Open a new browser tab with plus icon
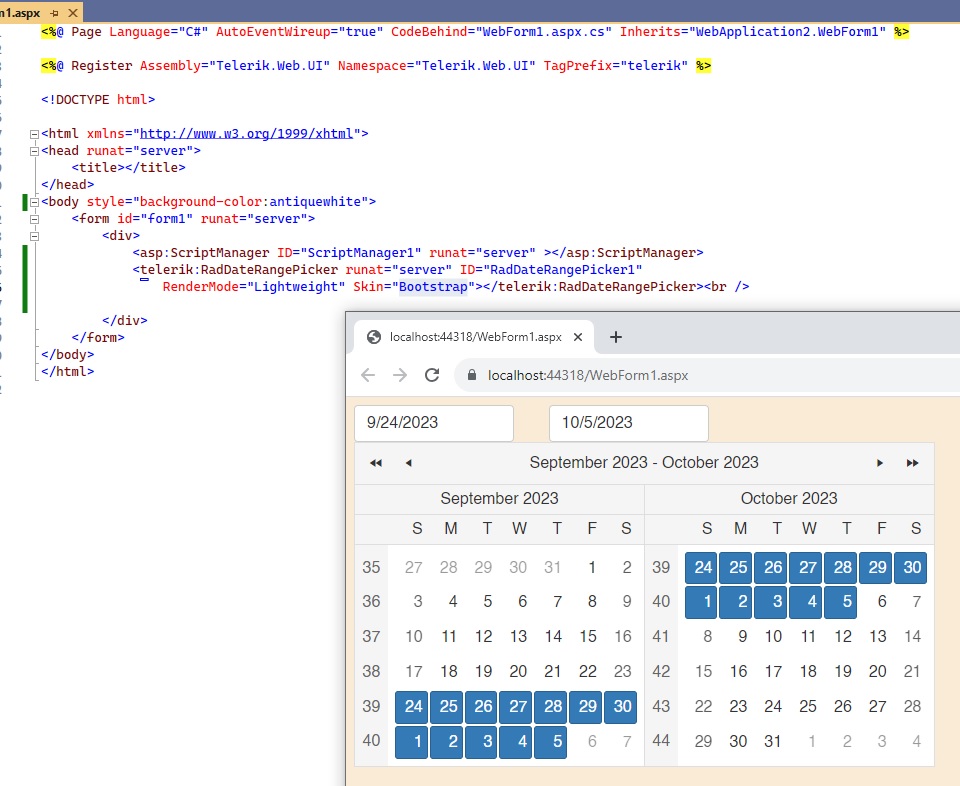This screenshot has width=960, height=786. pos(616,337)
